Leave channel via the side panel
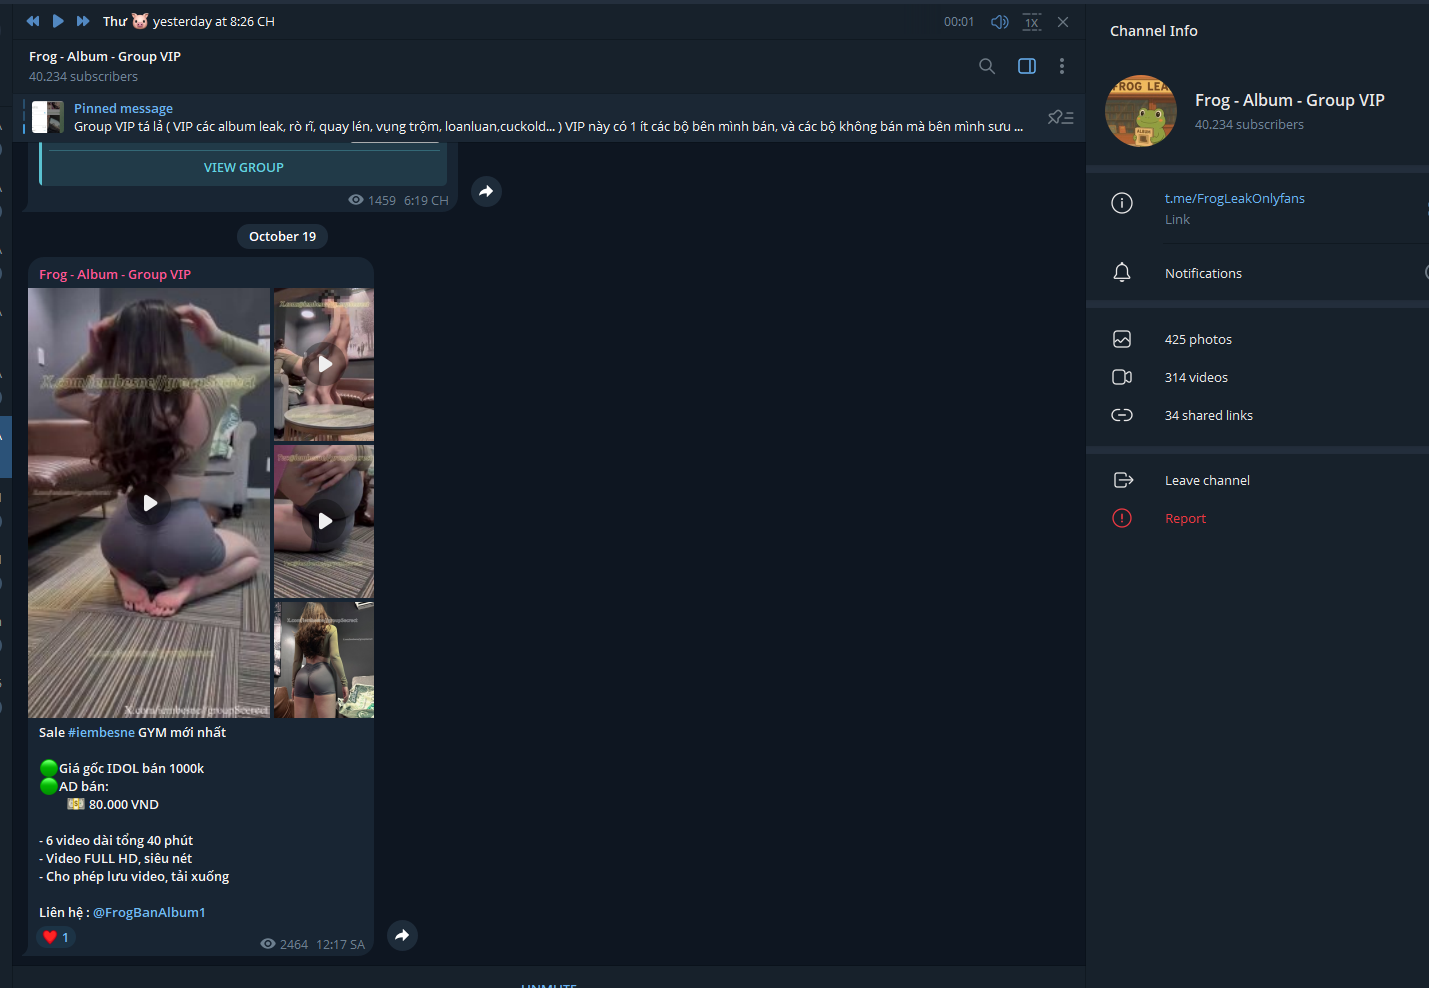This screenshot has height=988, width=1429. 1207,480
